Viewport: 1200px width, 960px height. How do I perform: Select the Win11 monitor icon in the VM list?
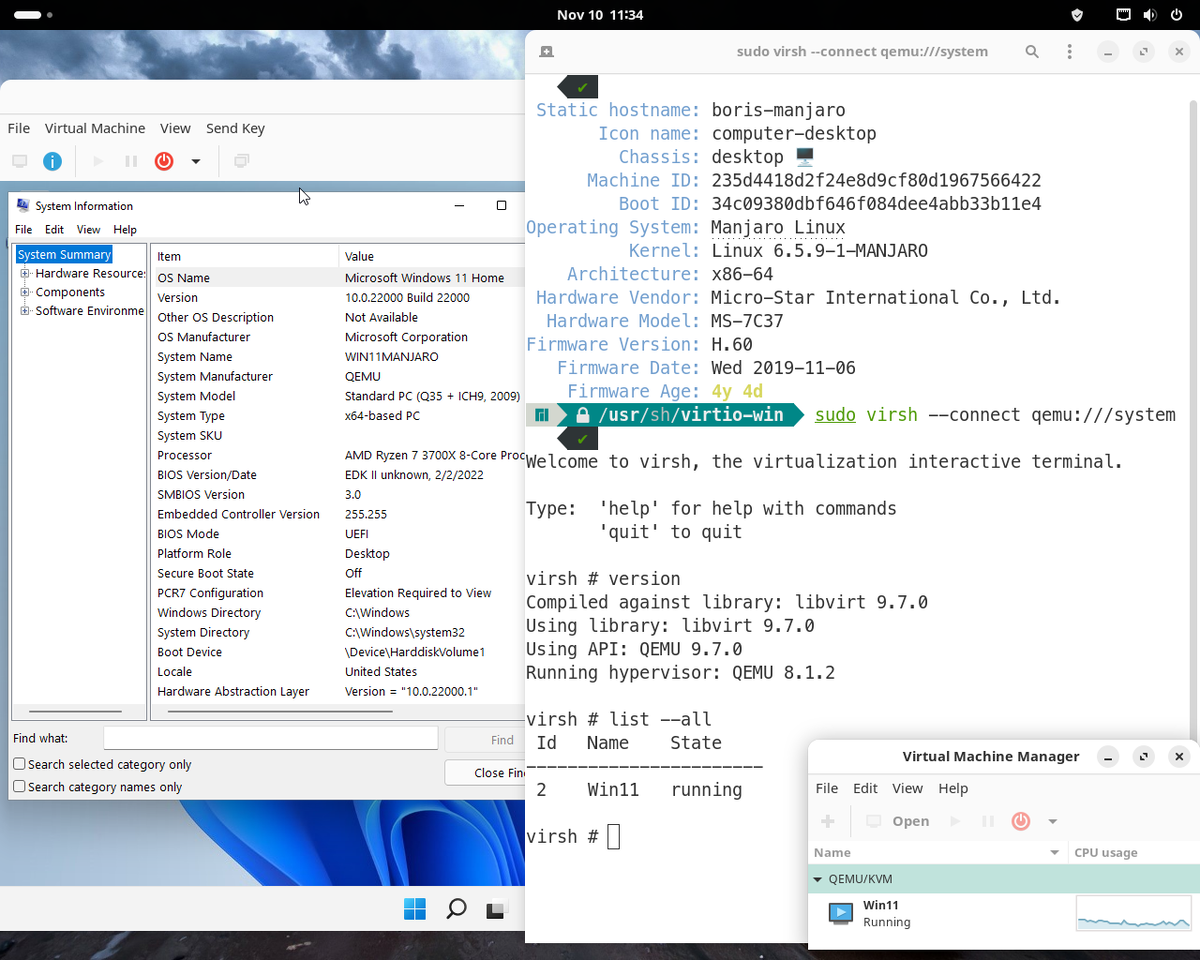coord(840,912)
